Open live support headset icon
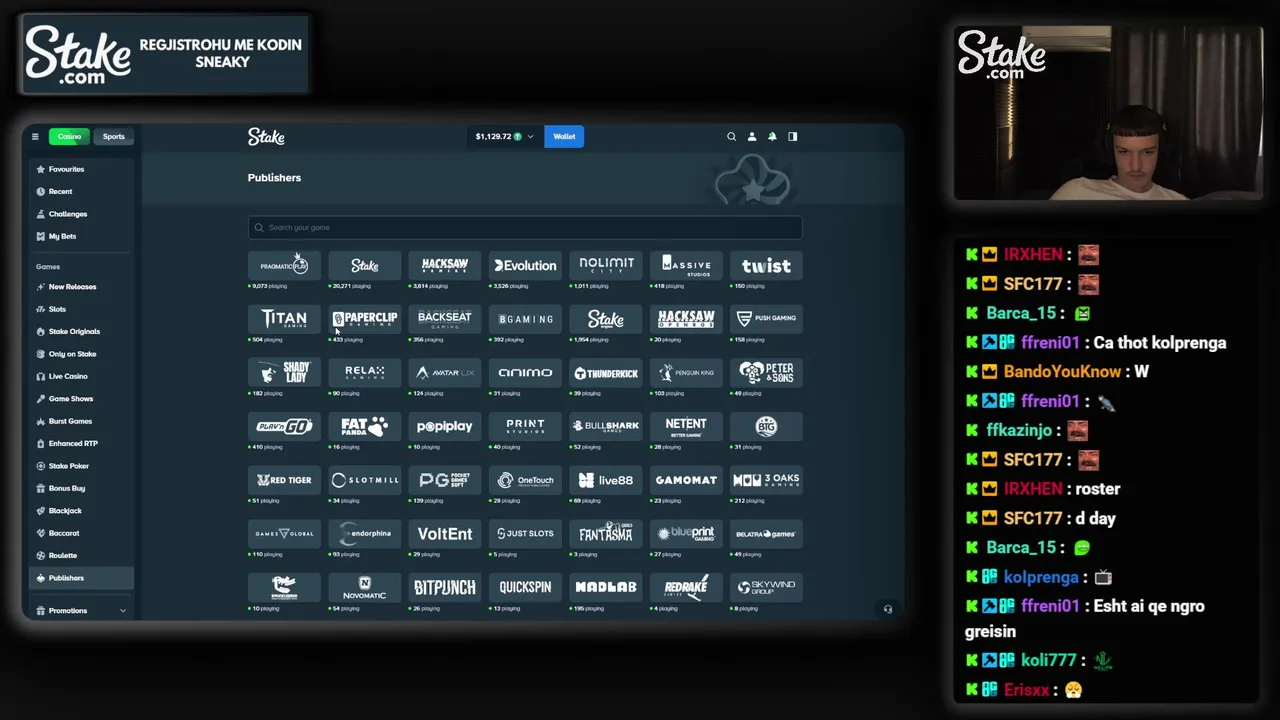 coord(888,609)
